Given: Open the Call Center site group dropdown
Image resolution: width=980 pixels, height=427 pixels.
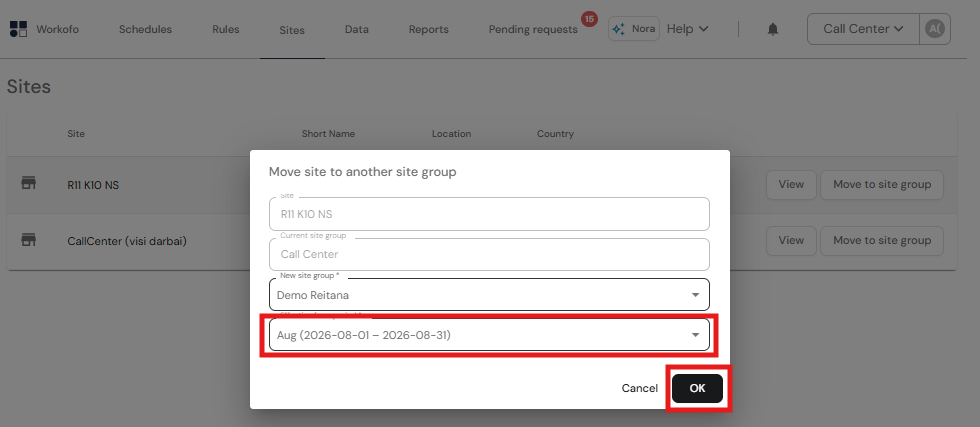Looking at the screenshot, I should click(x=863, y=29).
